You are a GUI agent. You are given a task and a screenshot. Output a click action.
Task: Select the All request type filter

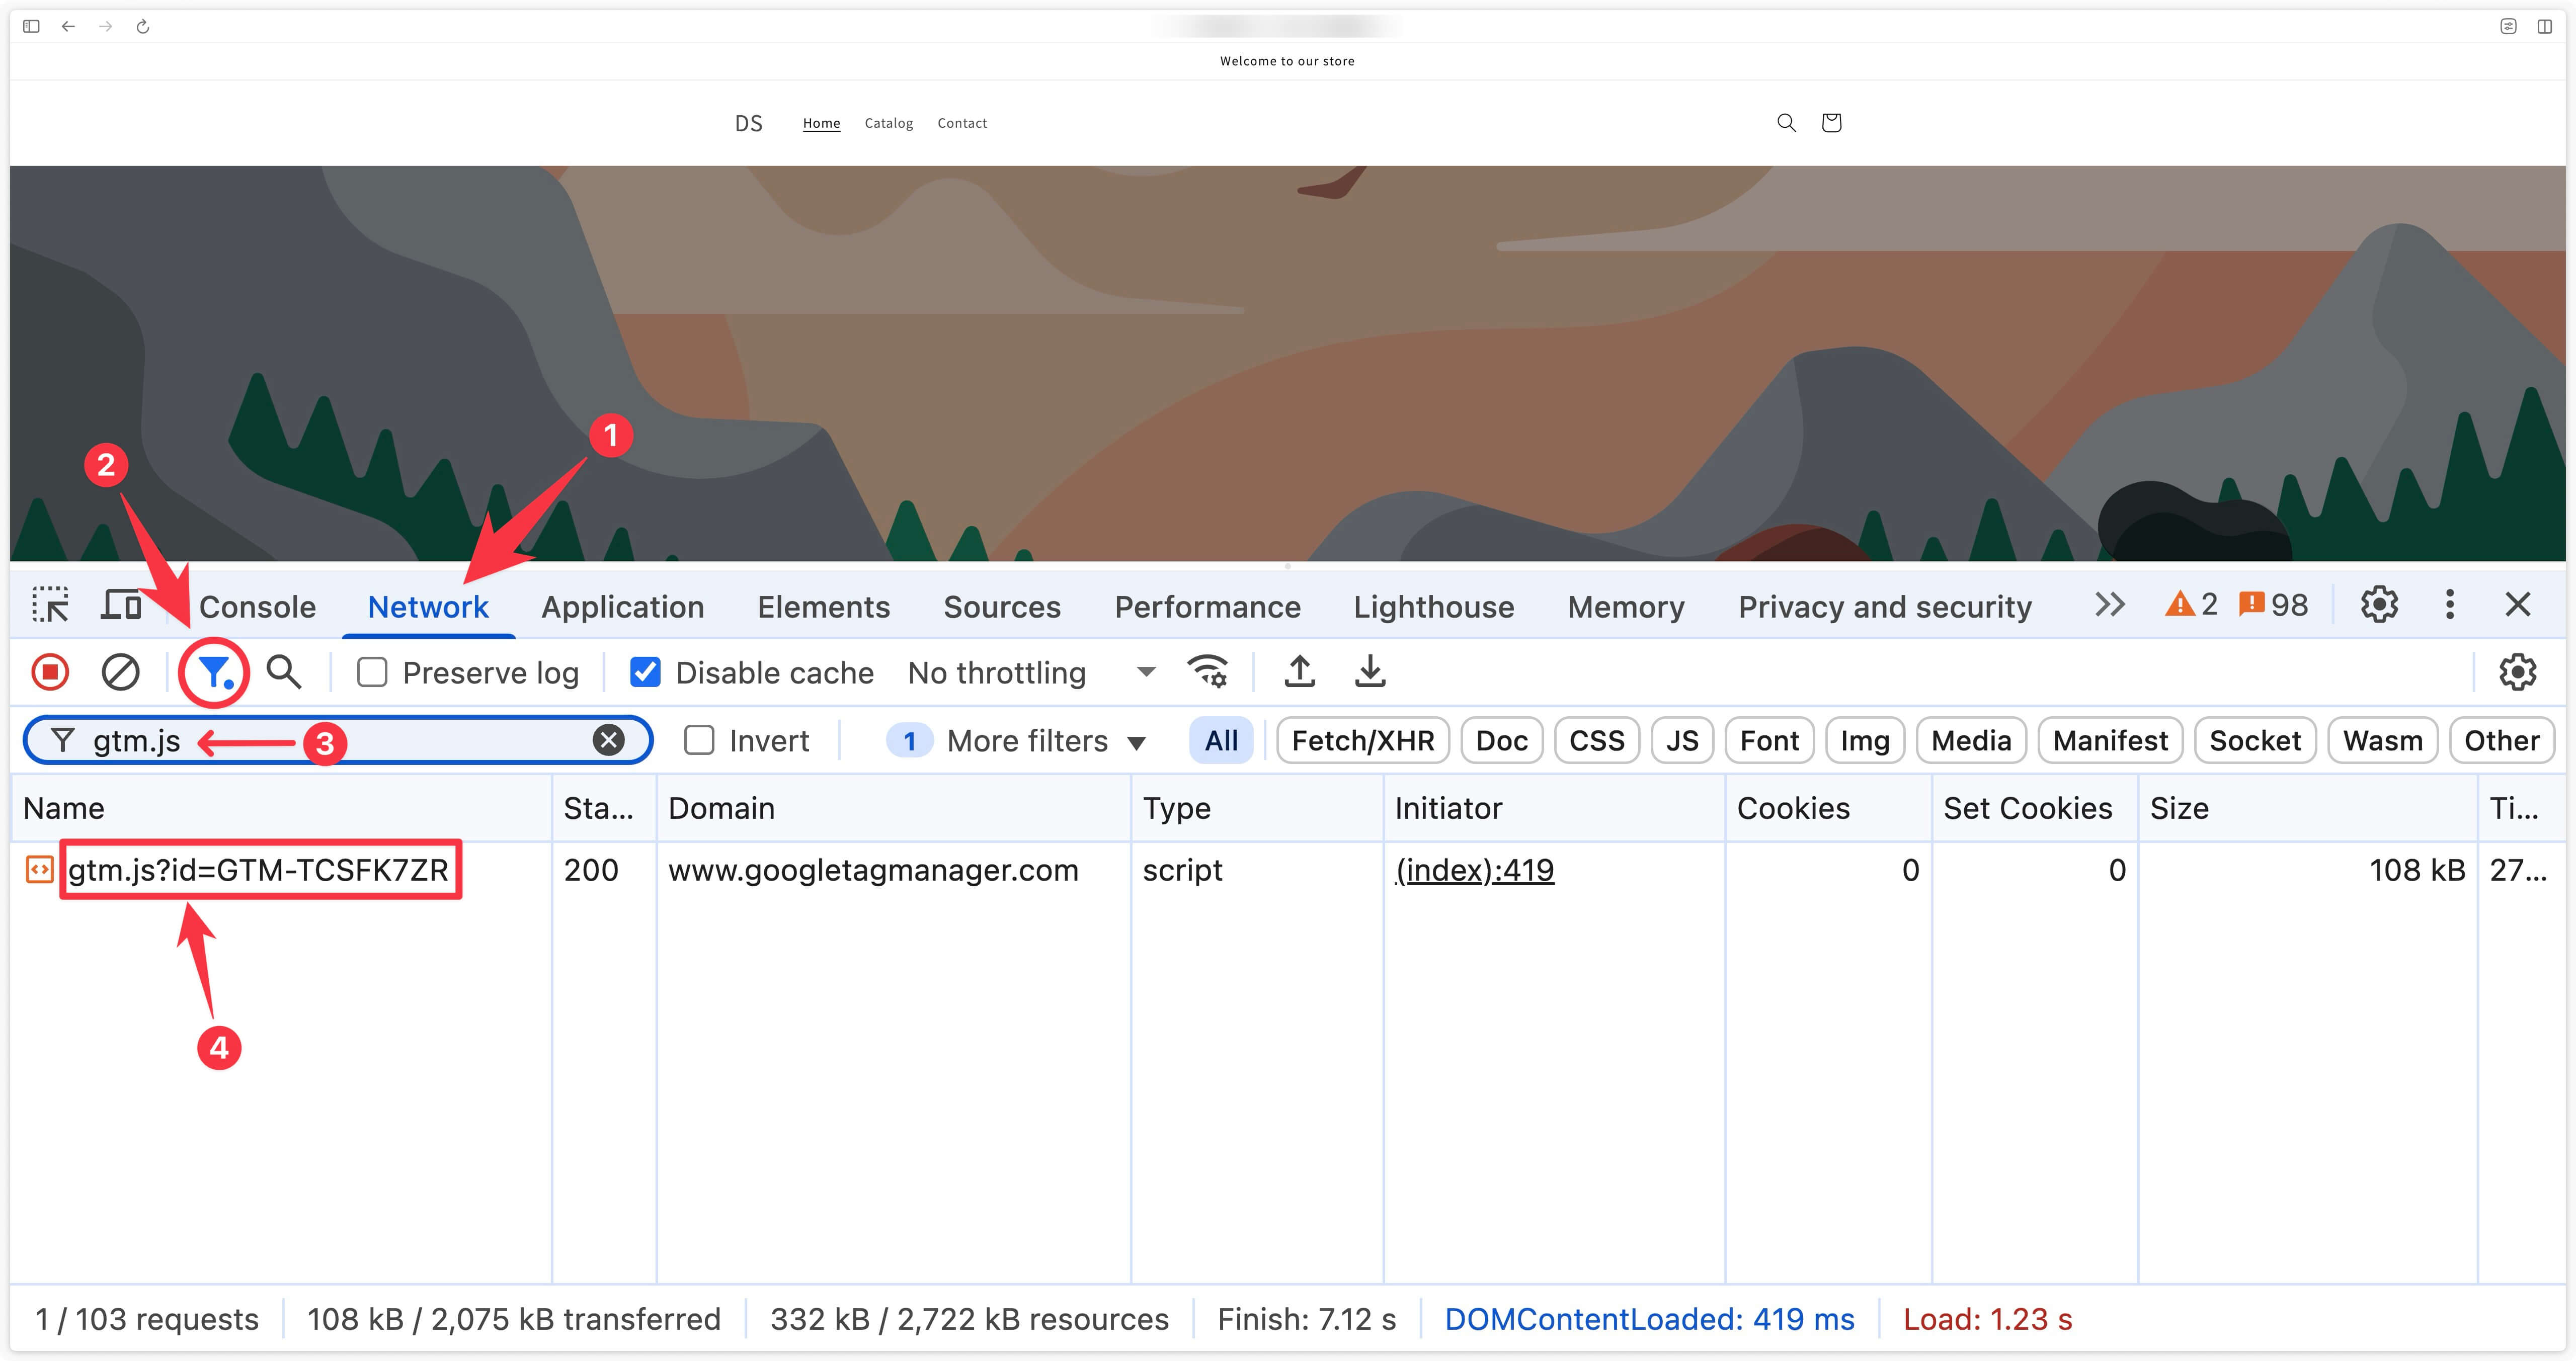1221,740
